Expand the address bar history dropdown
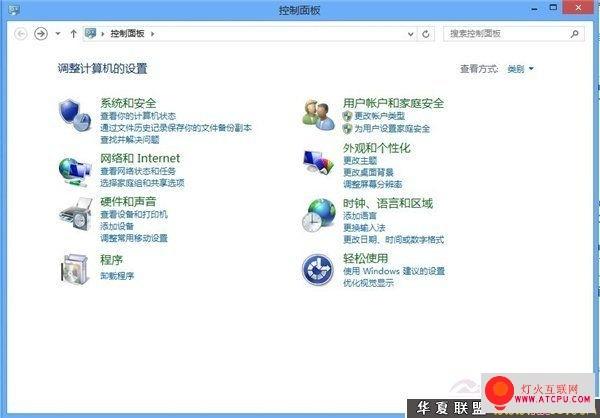 coord(411,34)
